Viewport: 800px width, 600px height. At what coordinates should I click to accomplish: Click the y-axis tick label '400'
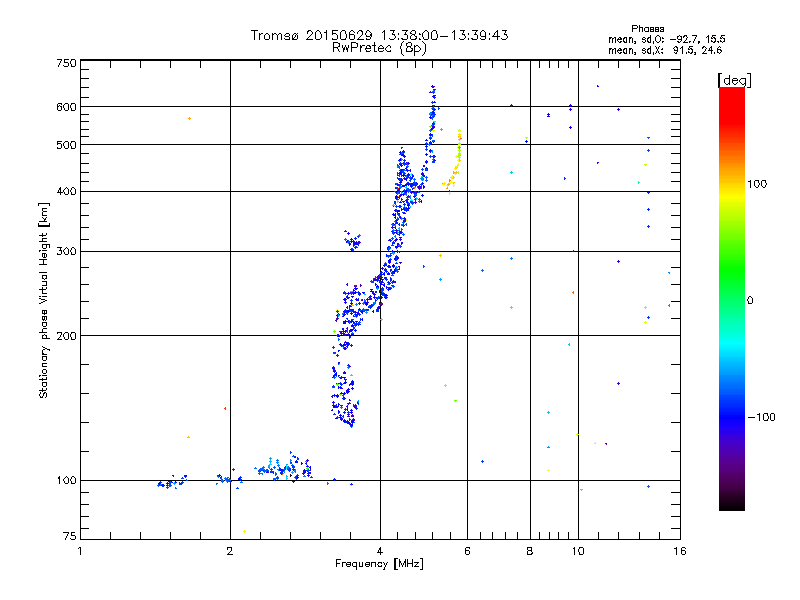coord(66,191)
